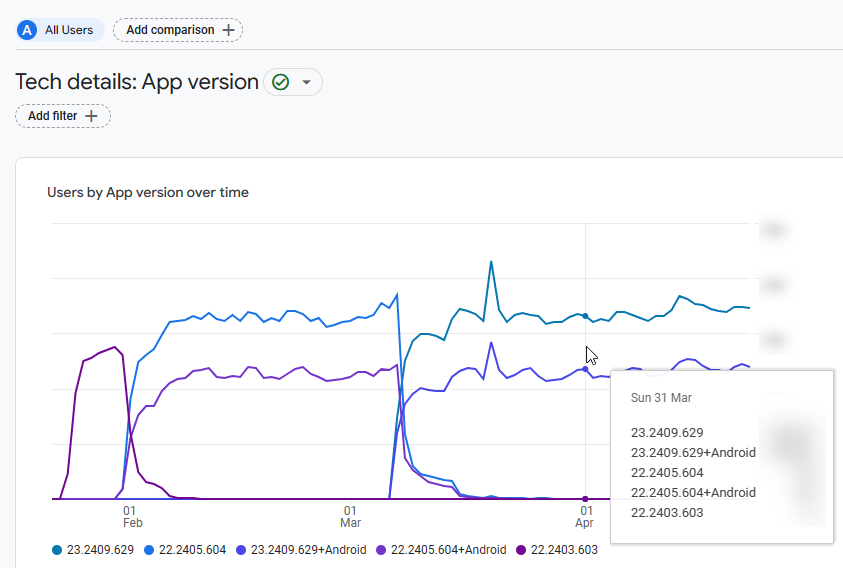Click 22.2405.604 row in the tooltip

click(667, 472)
